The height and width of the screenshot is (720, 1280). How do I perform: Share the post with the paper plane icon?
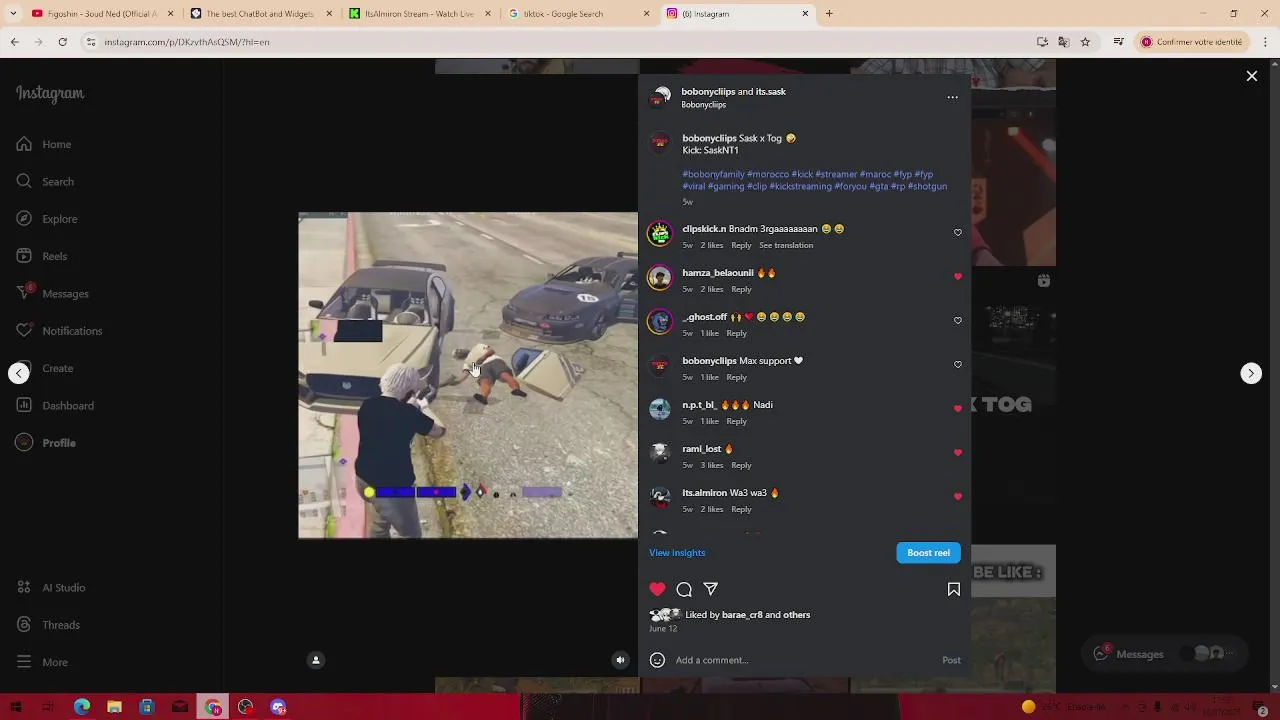pyautogui.click(x=710, y=589)
